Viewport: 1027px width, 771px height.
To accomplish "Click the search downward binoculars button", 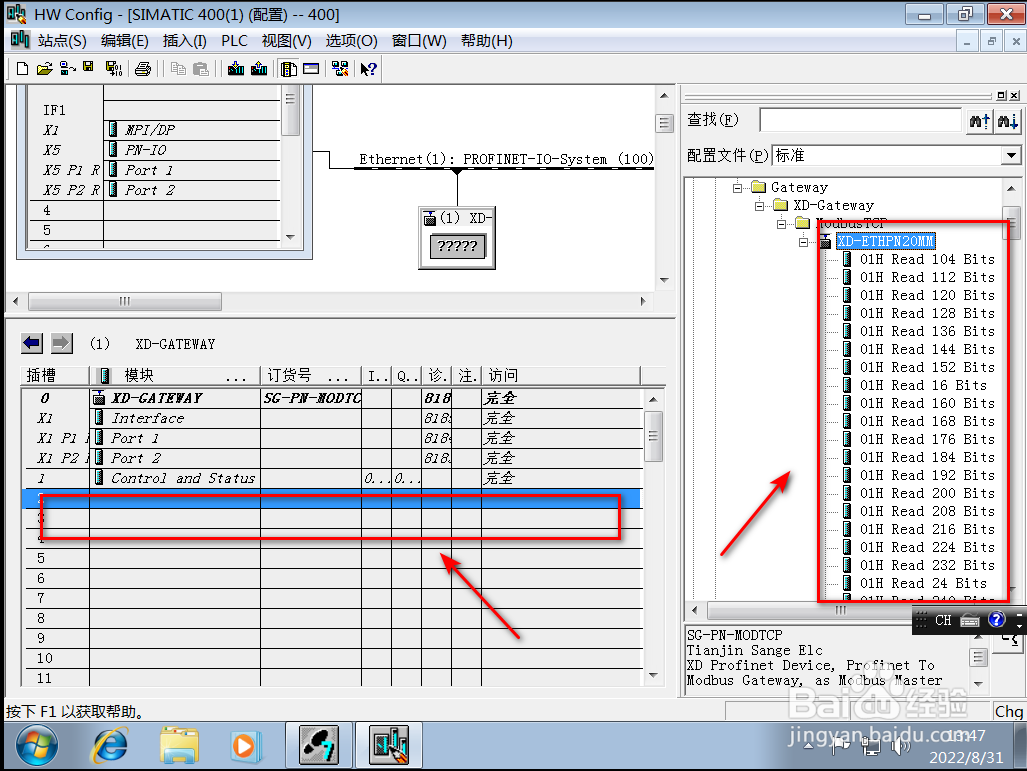I will click(x=1007, y=121).
